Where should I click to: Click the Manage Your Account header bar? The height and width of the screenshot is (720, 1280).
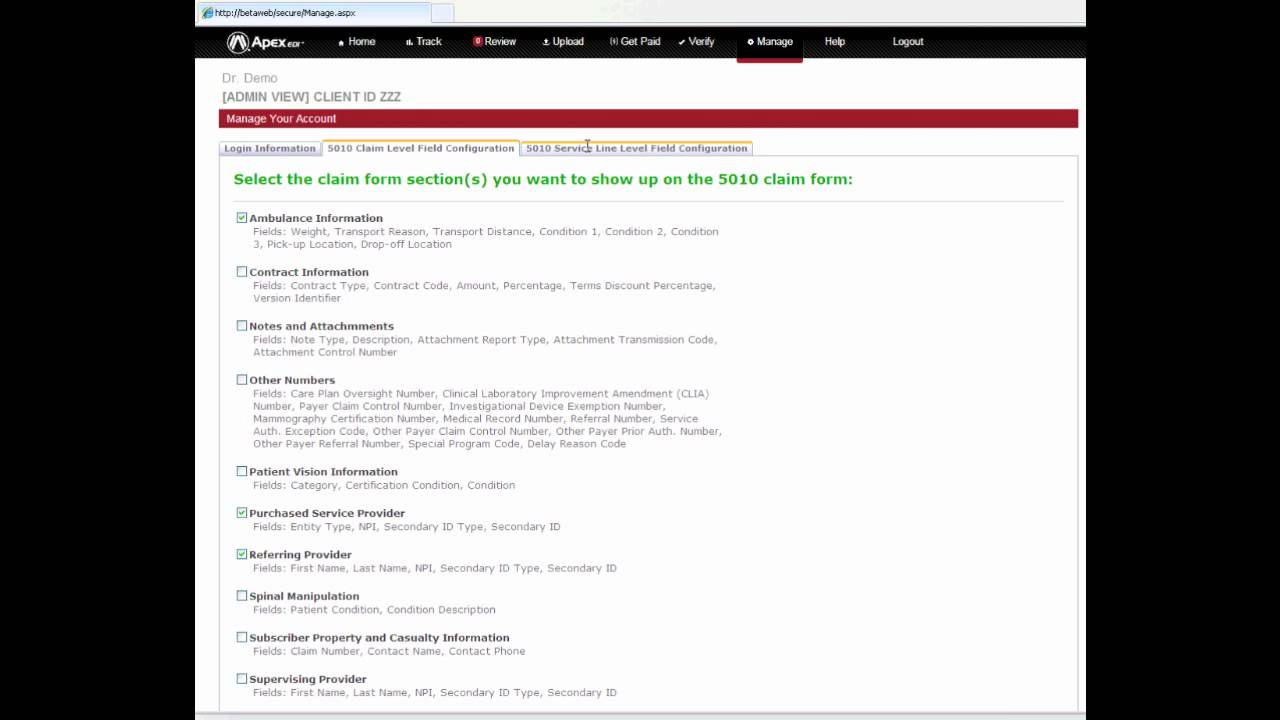coord(648,118)
